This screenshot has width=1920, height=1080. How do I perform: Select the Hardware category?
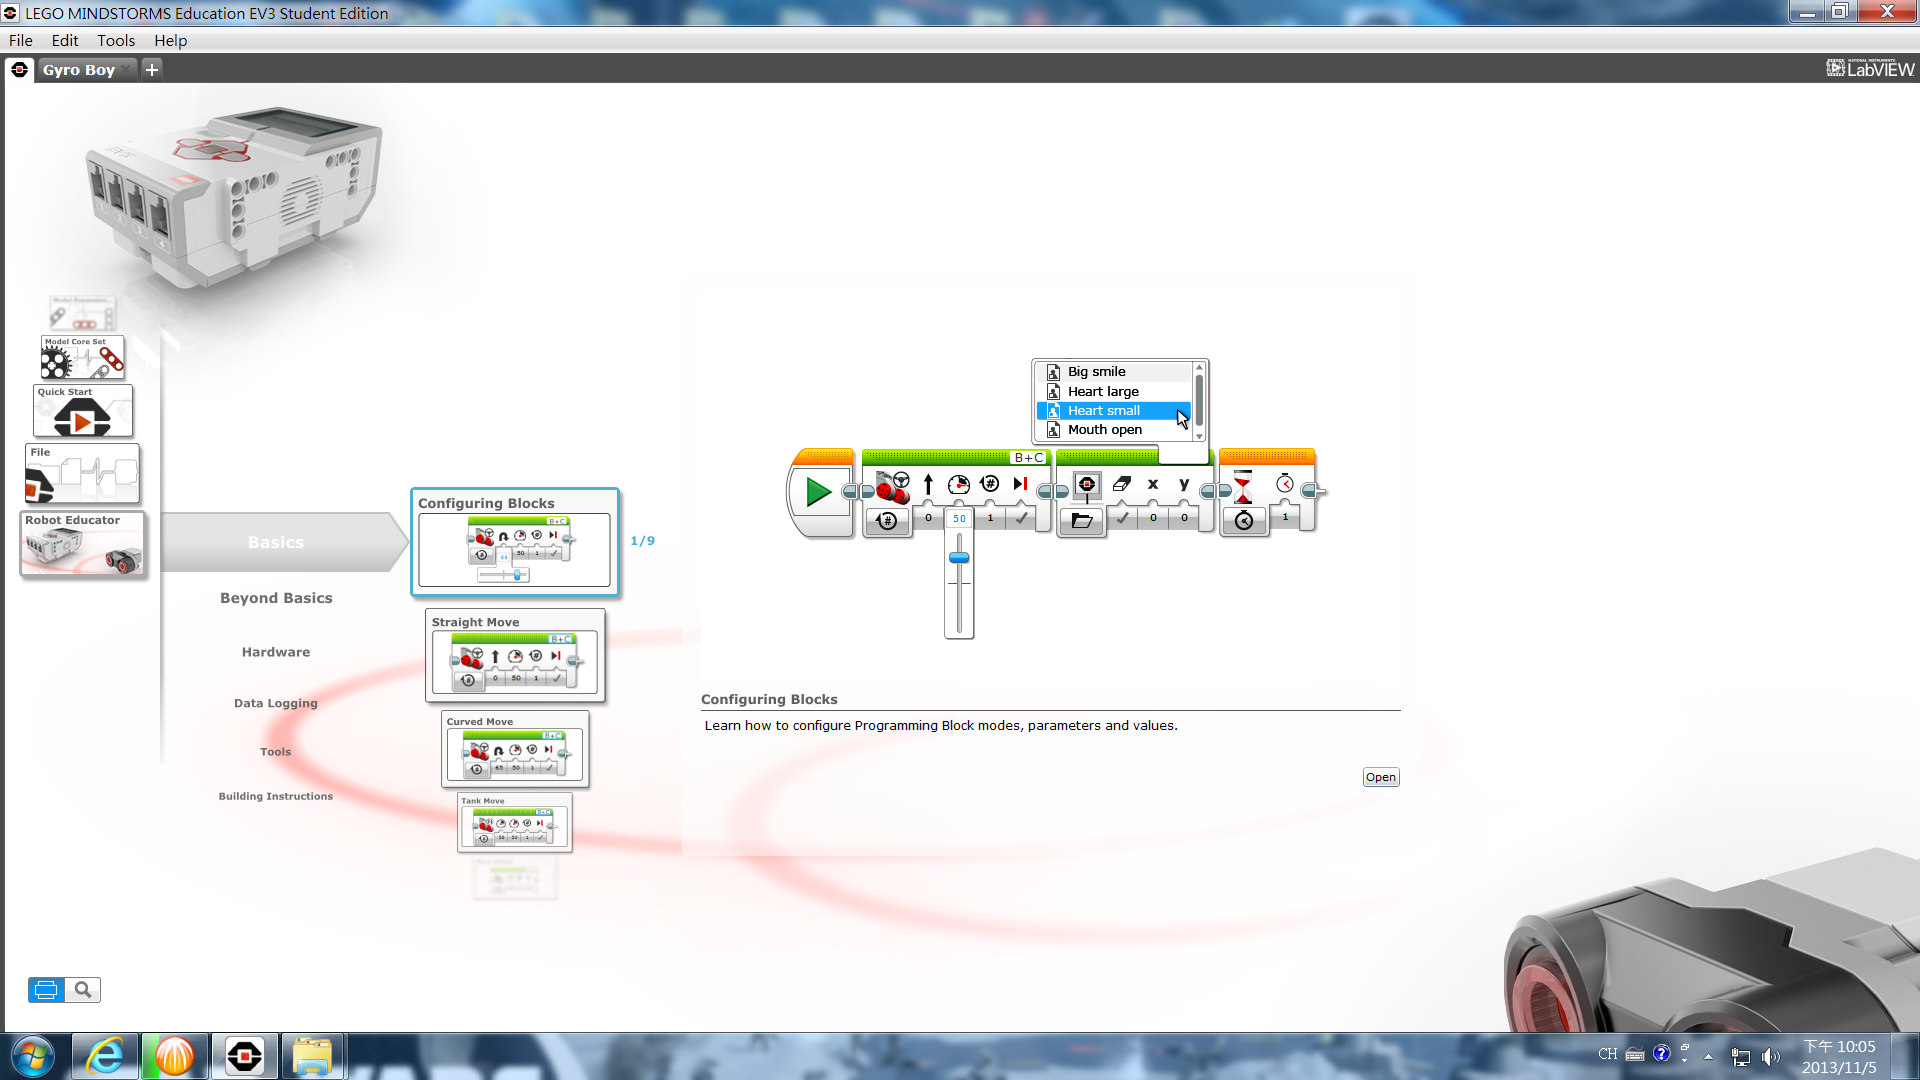(276, 652)
